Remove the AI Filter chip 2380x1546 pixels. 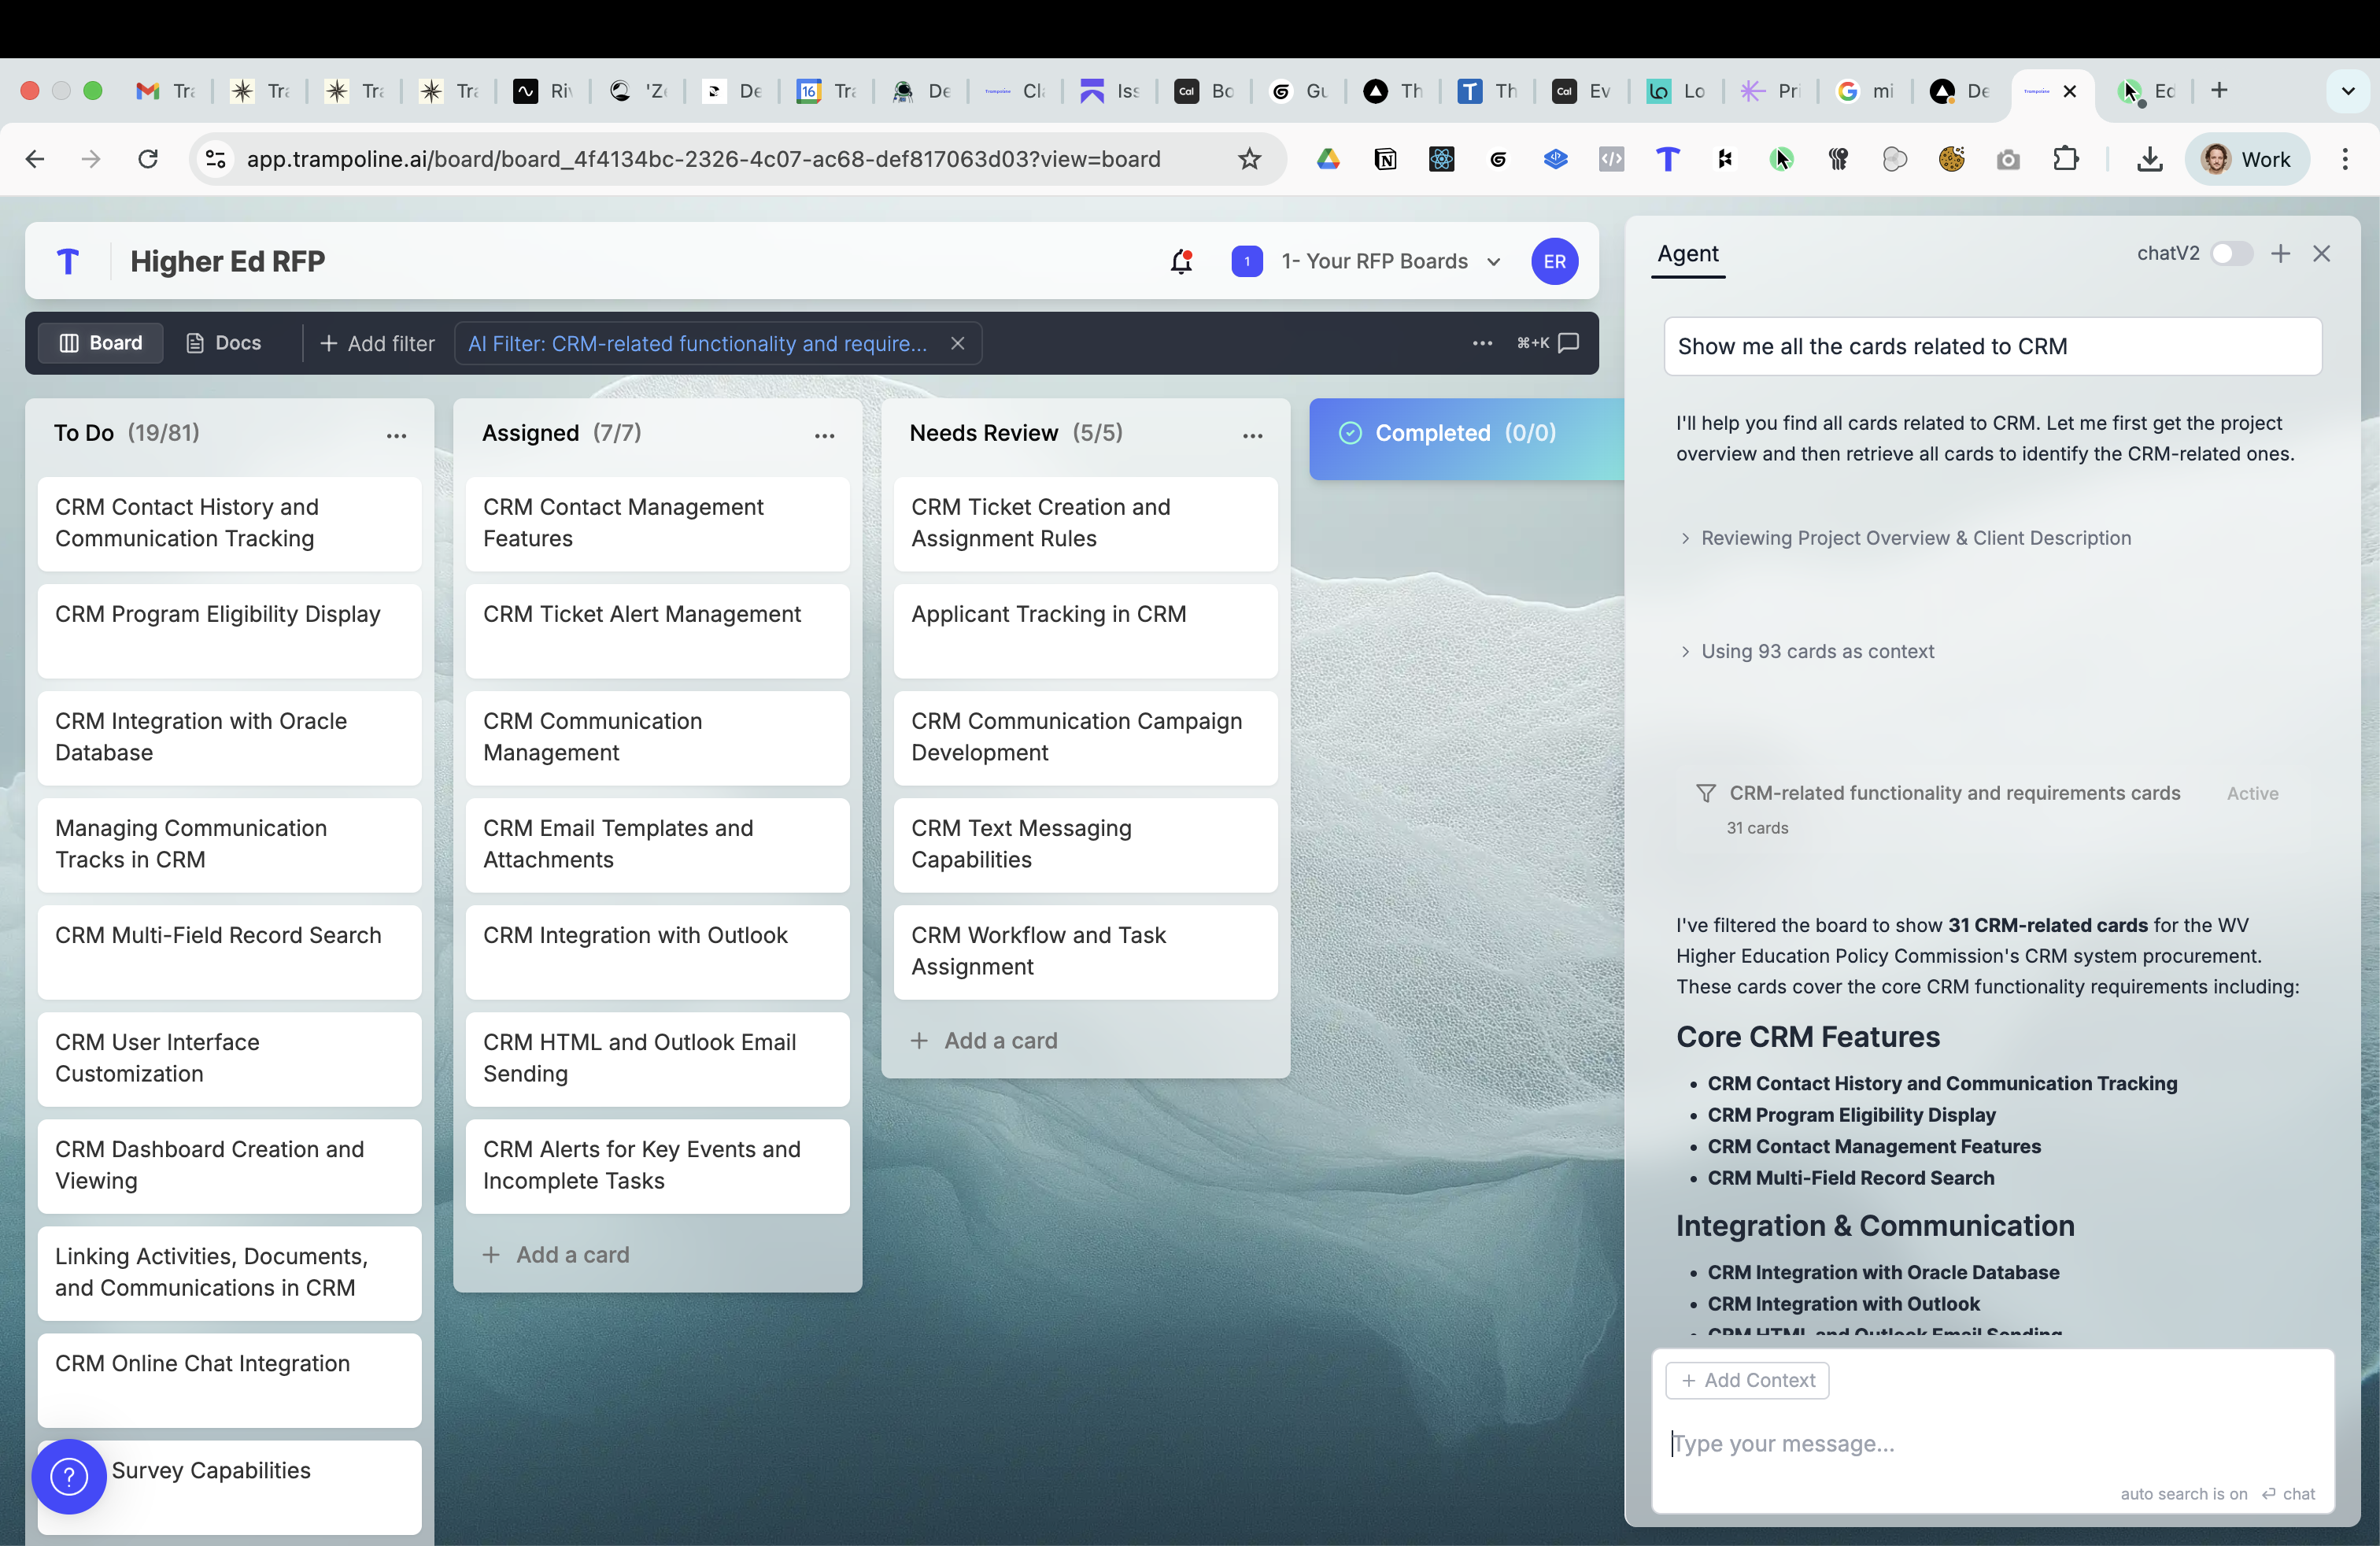(957, 343)
